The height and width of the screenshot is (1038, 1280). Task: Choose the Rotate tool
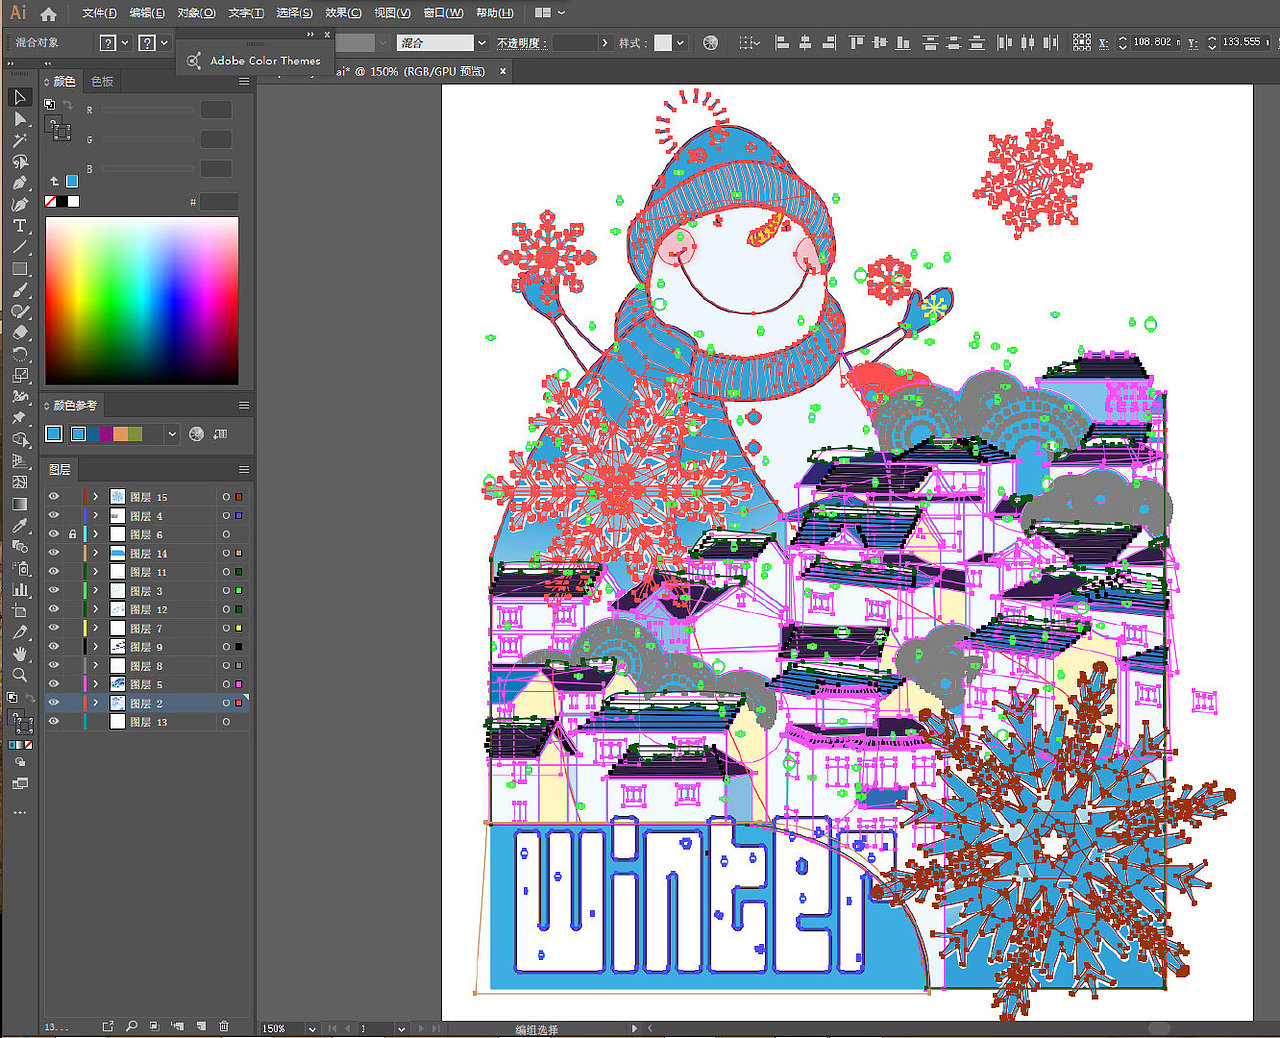coord(20,354)
